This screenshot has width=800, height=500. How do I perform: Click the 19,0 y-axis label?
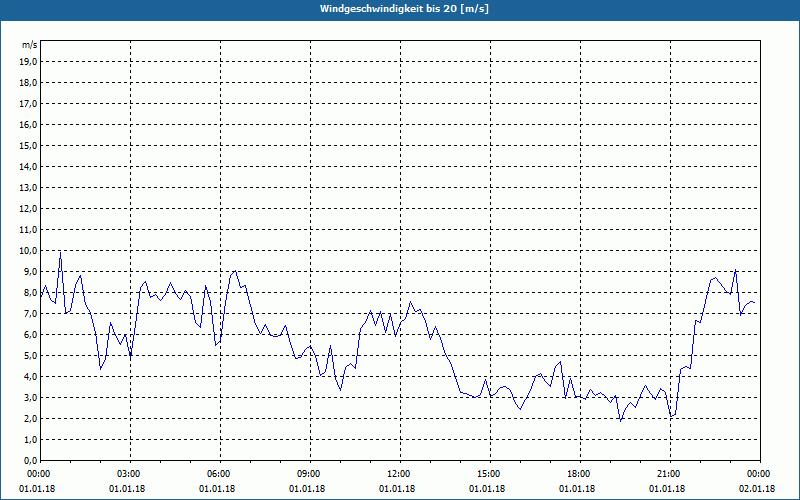pyautogui.click(x=28, y=62)
